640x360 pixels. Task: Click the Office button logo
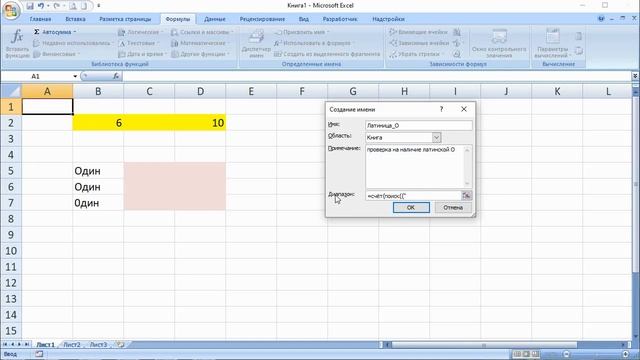pyautogui.click(x=11, y=10)
